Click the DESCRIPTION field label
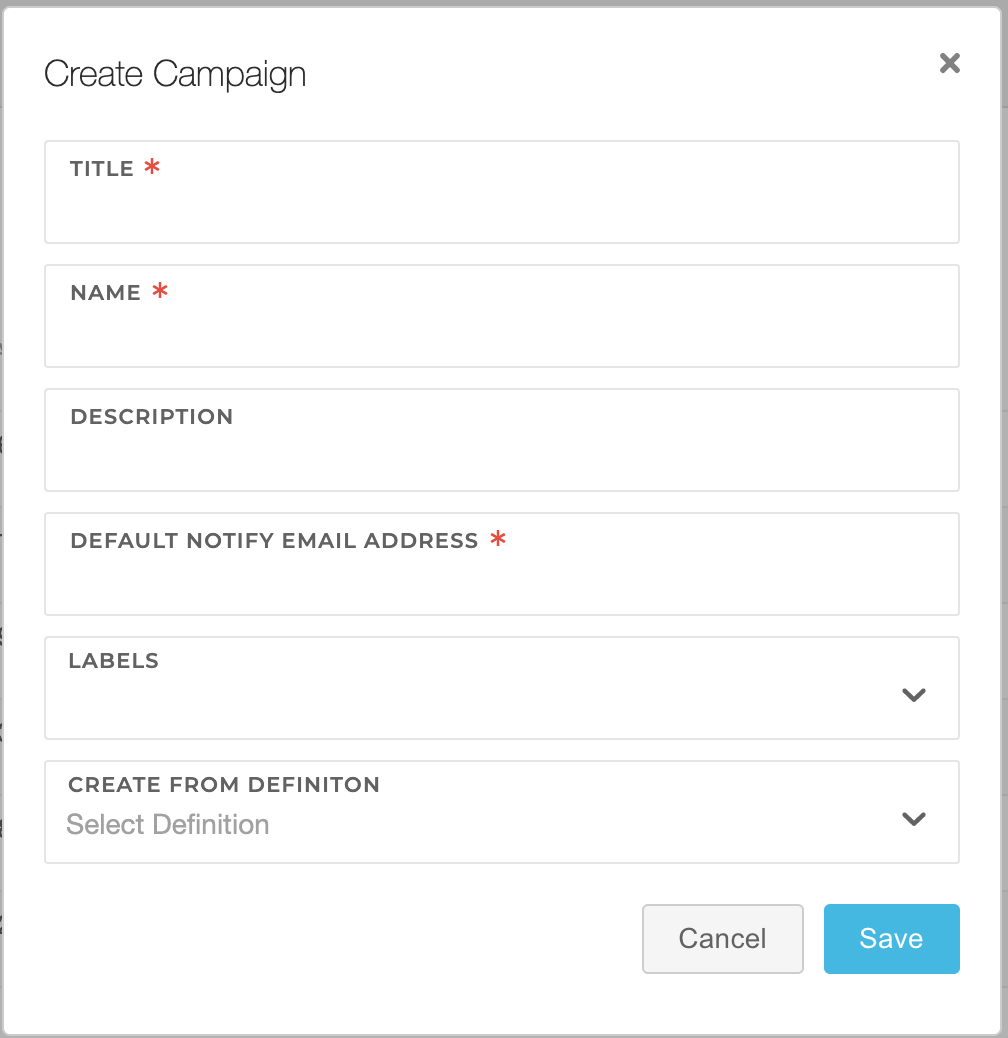 152,417
